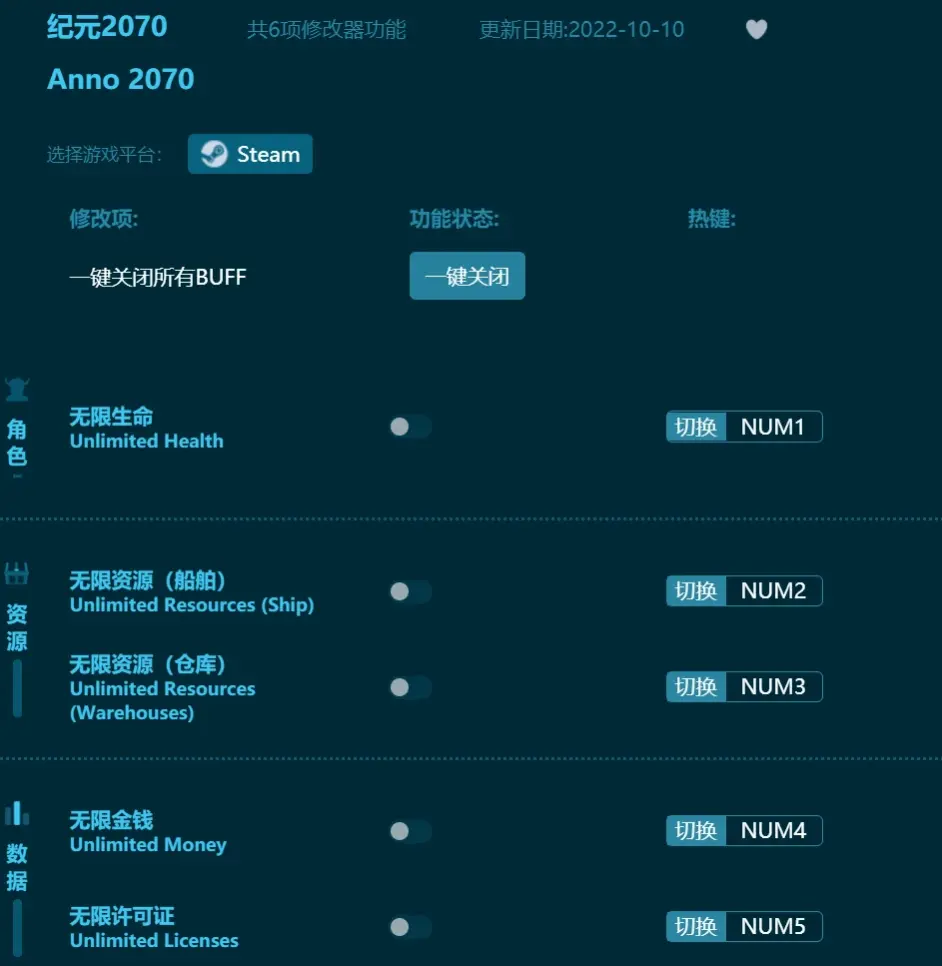Screen dimensions: 942x966
Task: Click the Steam logo icon
Action: tap(213, 154)
